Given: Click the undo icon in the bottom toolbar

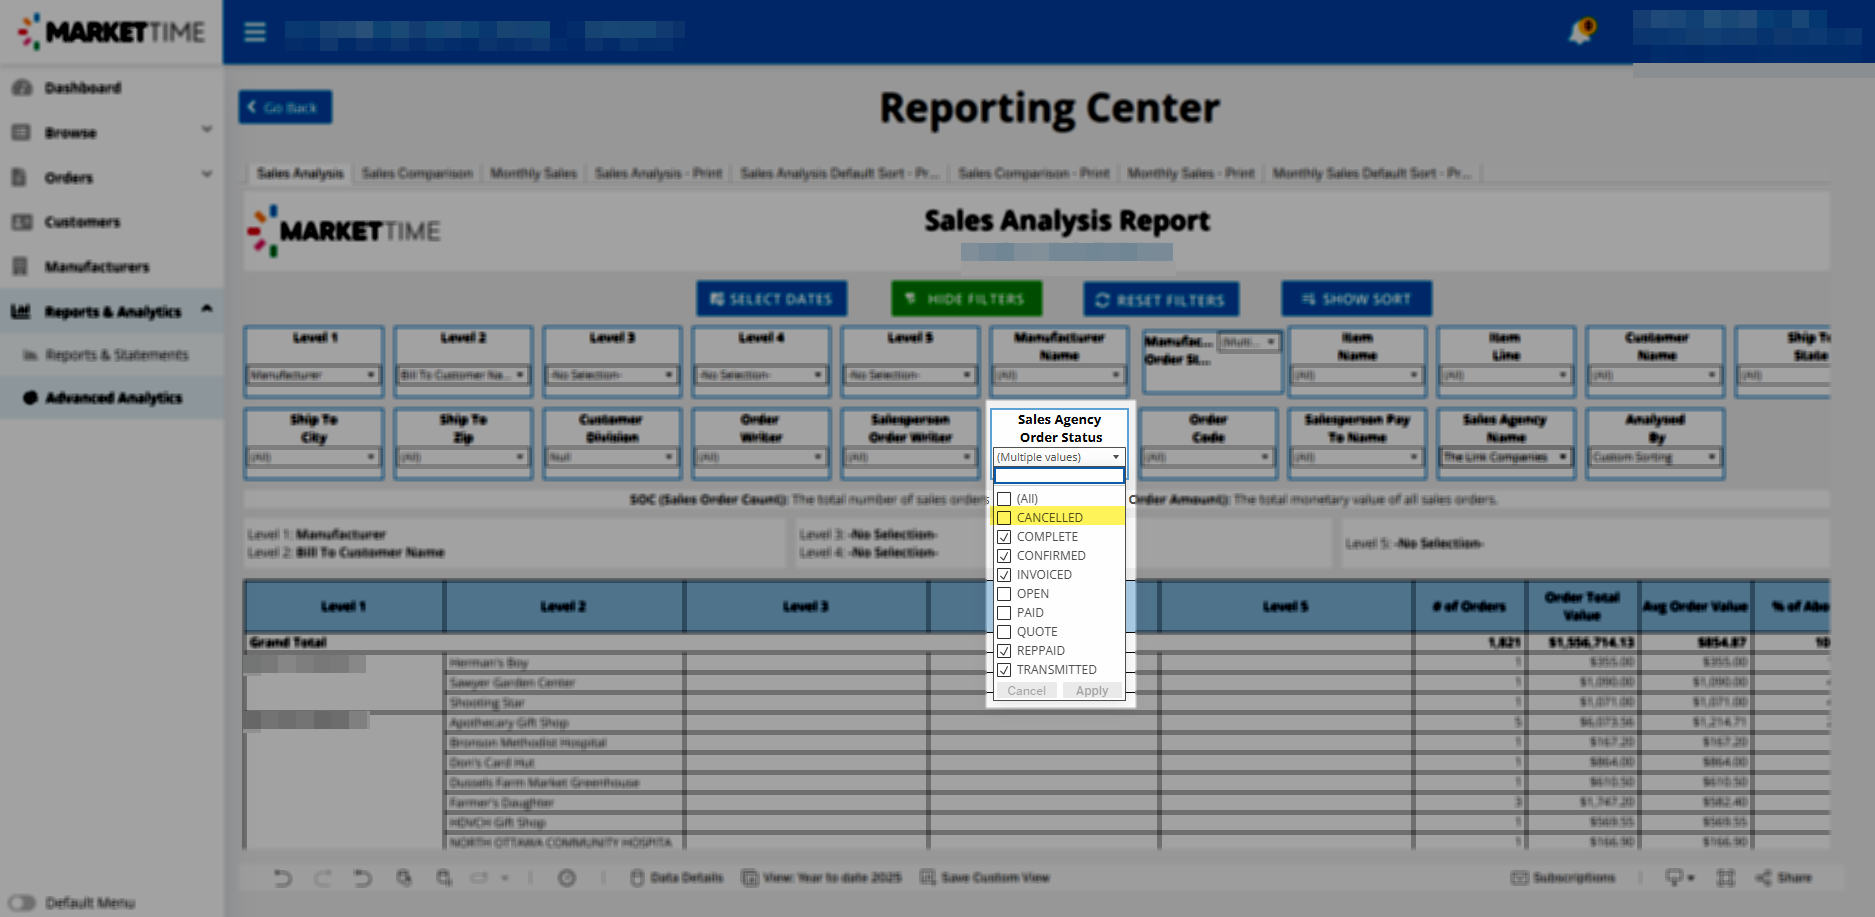Looking at the screenshot, I should point(283,878).
